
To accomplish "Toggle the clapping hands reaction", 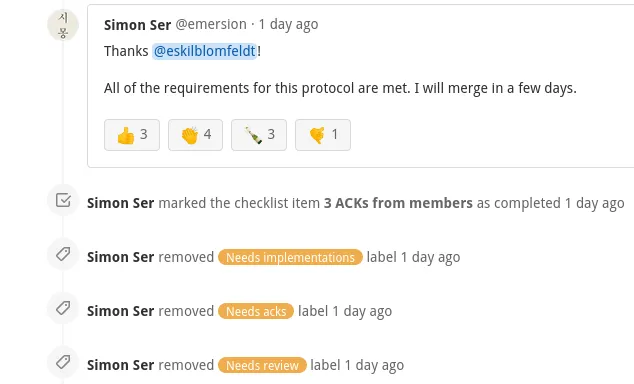I will (195, 135).
